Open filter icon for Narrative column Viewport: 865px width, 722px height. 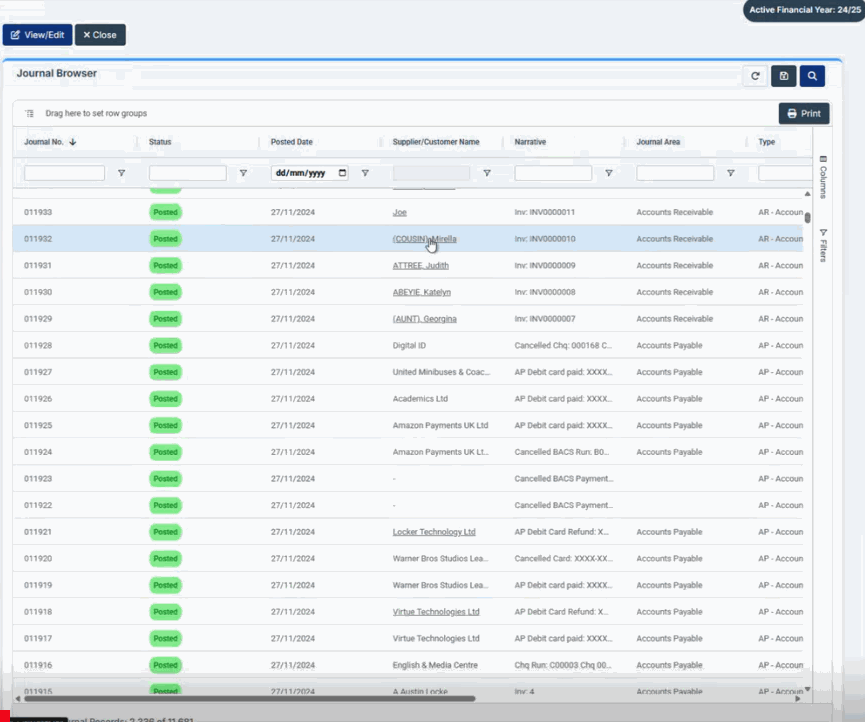(609, 173)
